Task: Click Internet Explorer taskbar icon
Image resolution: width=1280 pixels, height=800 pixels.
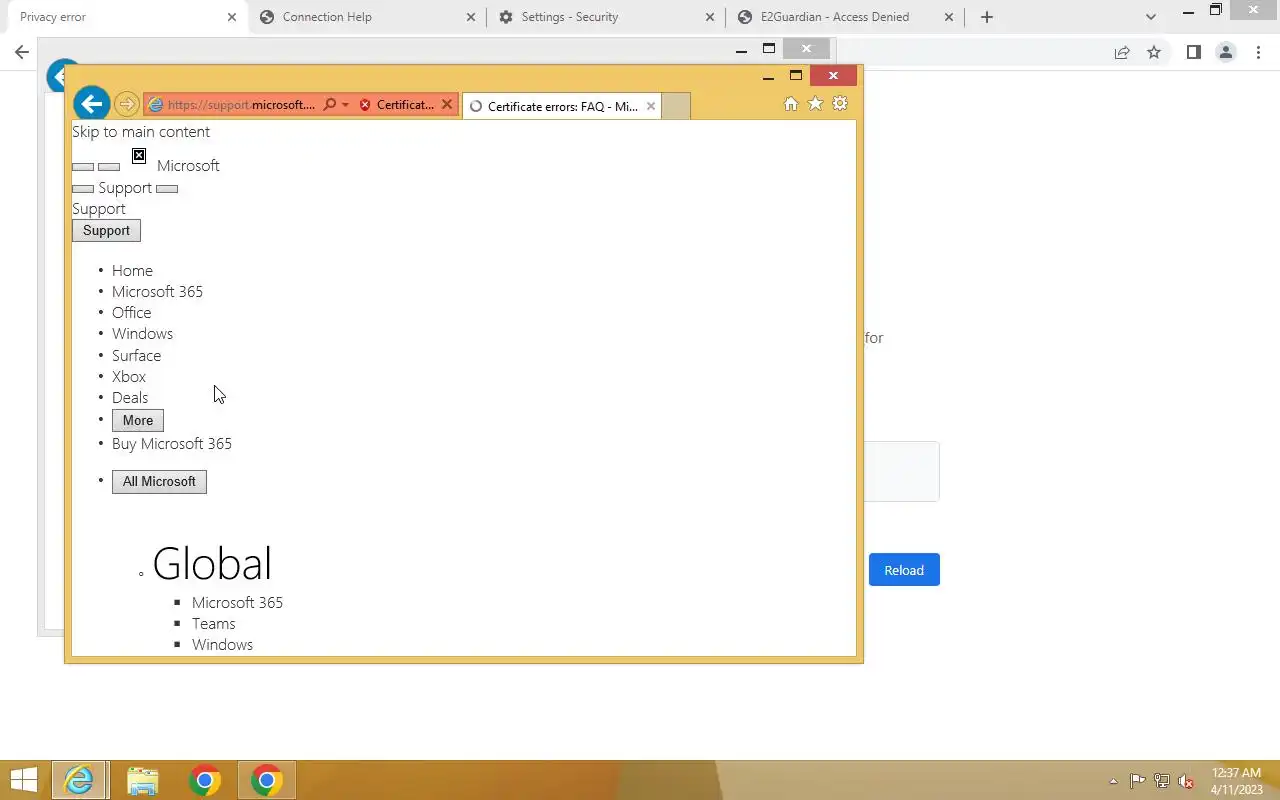Action: coord(79,780)
